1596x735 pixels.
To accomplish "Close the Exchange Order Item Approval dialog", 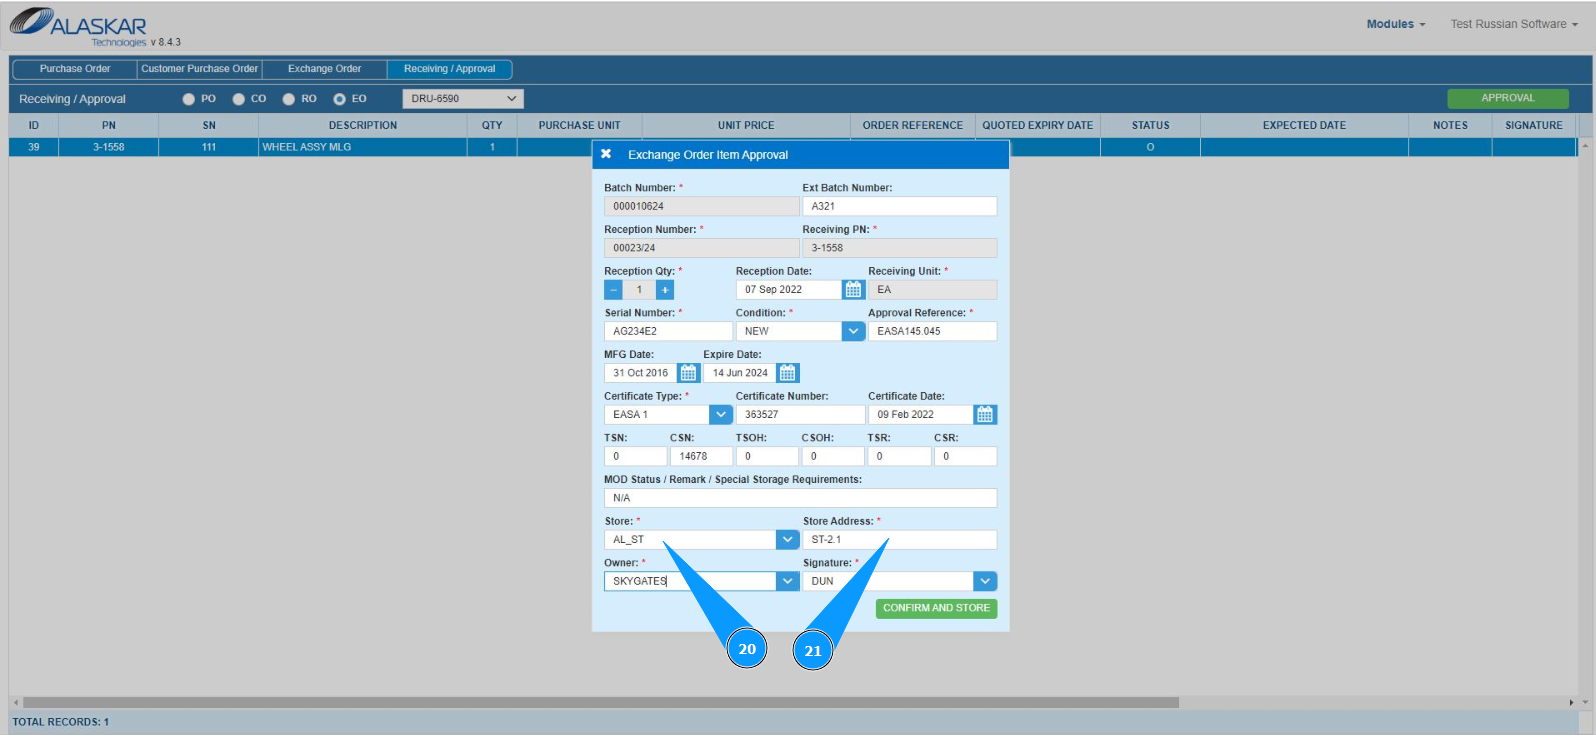I will pos(606,154).
